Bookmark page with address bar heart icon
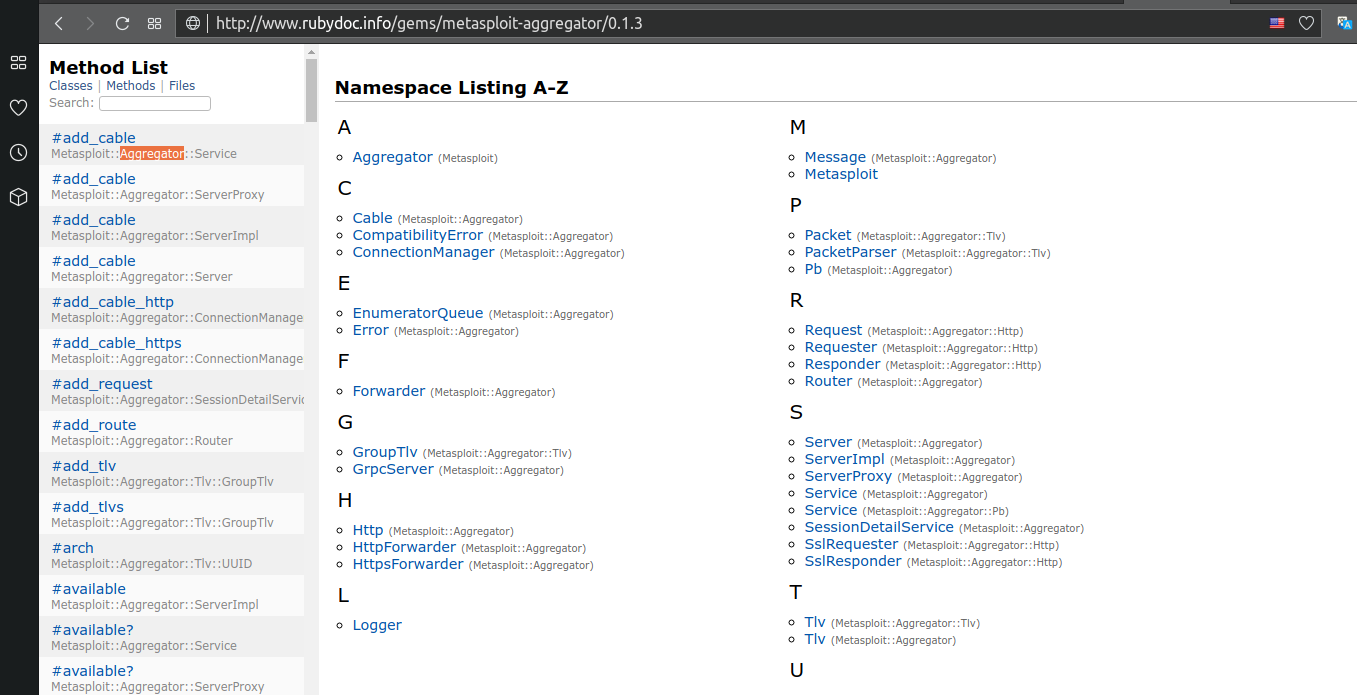 (1306, 23)
